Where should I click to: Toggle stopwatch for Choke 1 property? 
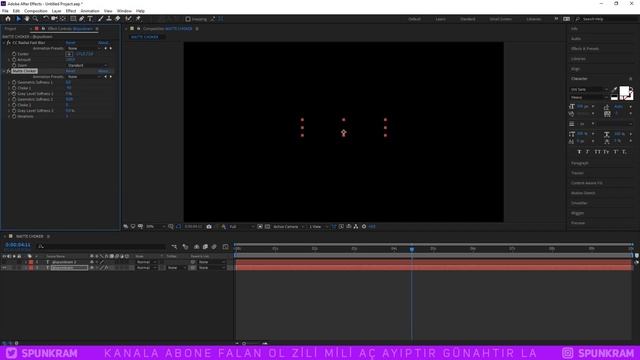[14, 88]
